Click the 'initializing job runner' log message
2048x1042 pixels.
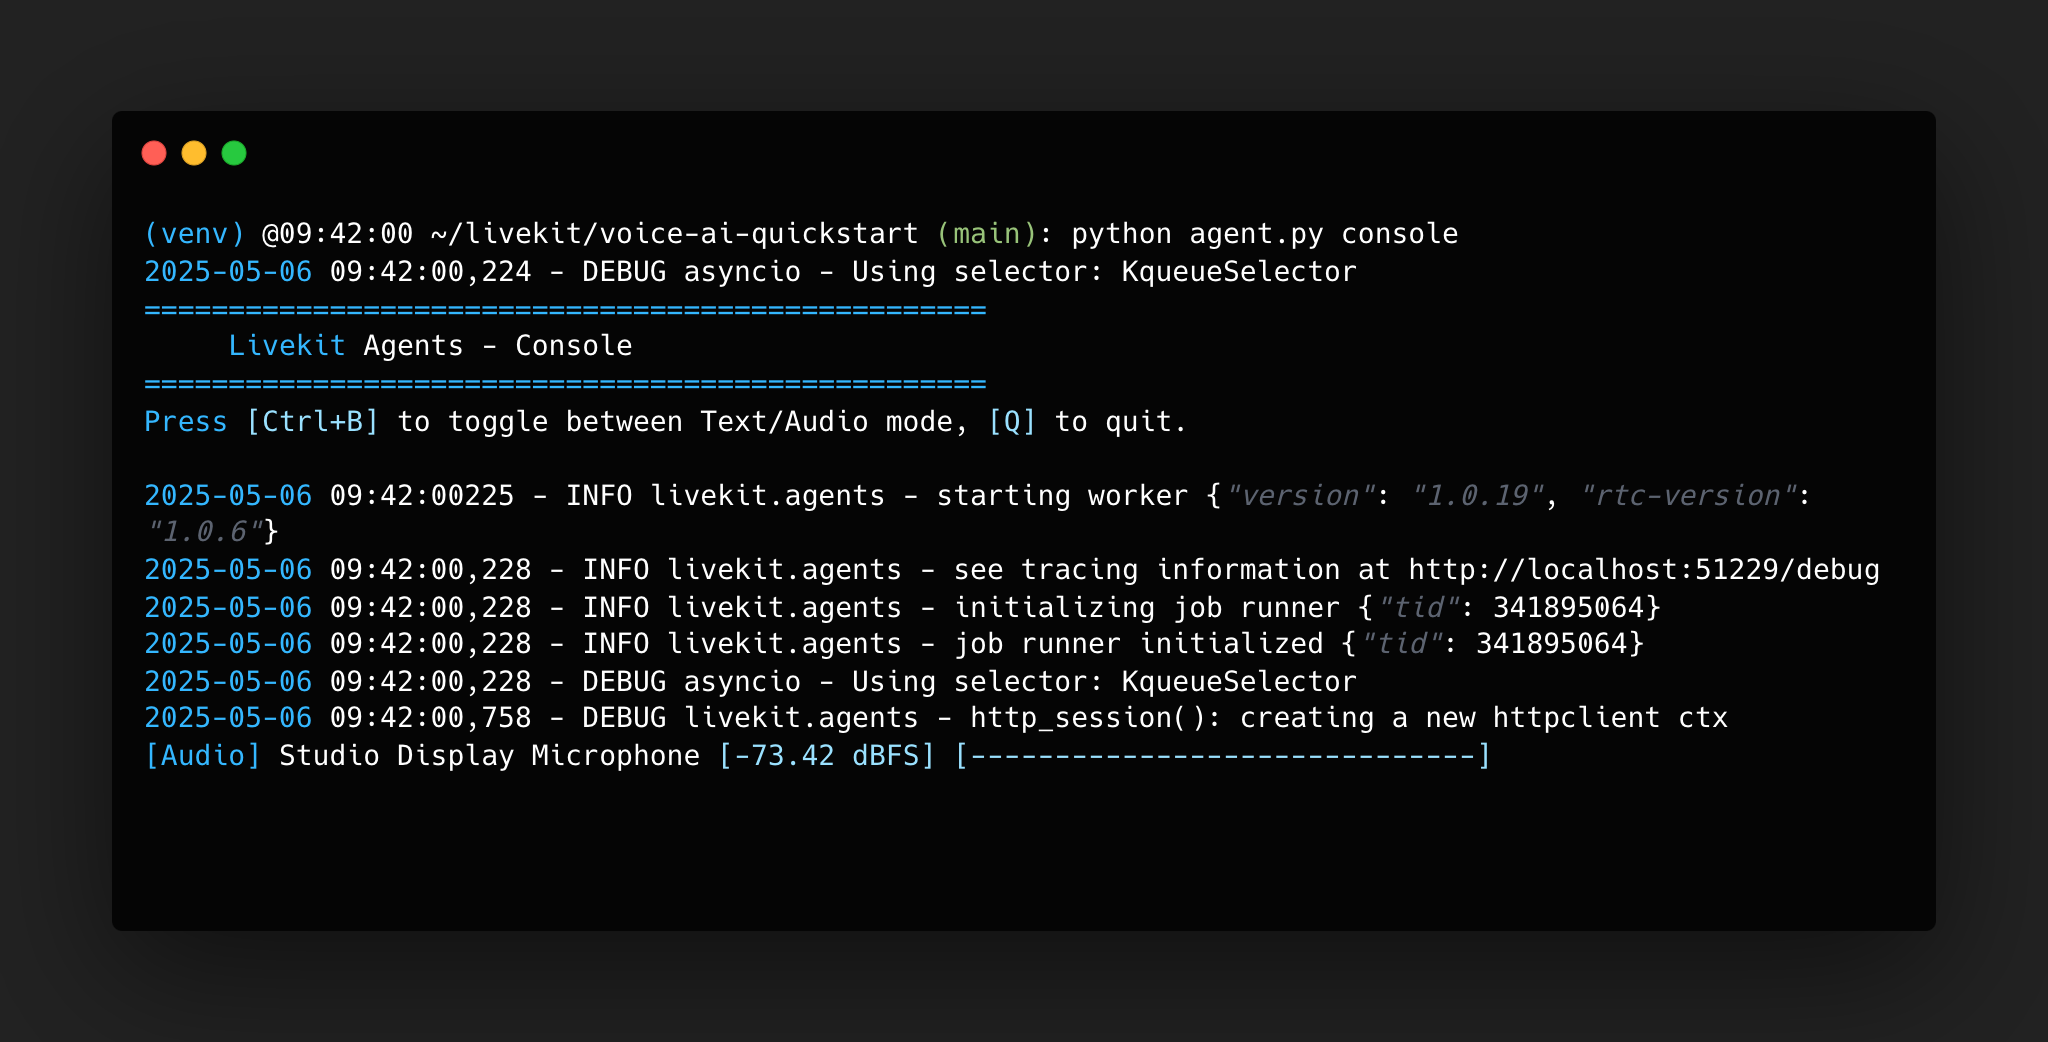1147,608
